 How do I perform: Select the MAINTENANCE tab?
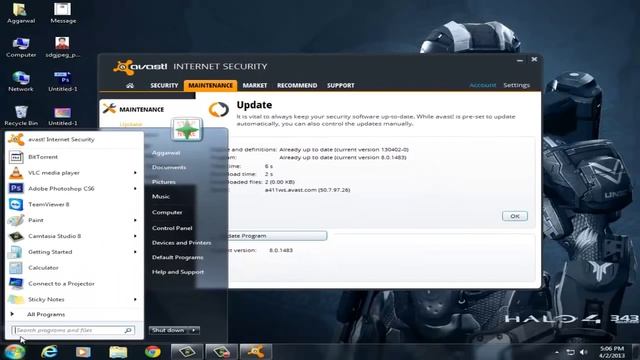coord(210,85)
